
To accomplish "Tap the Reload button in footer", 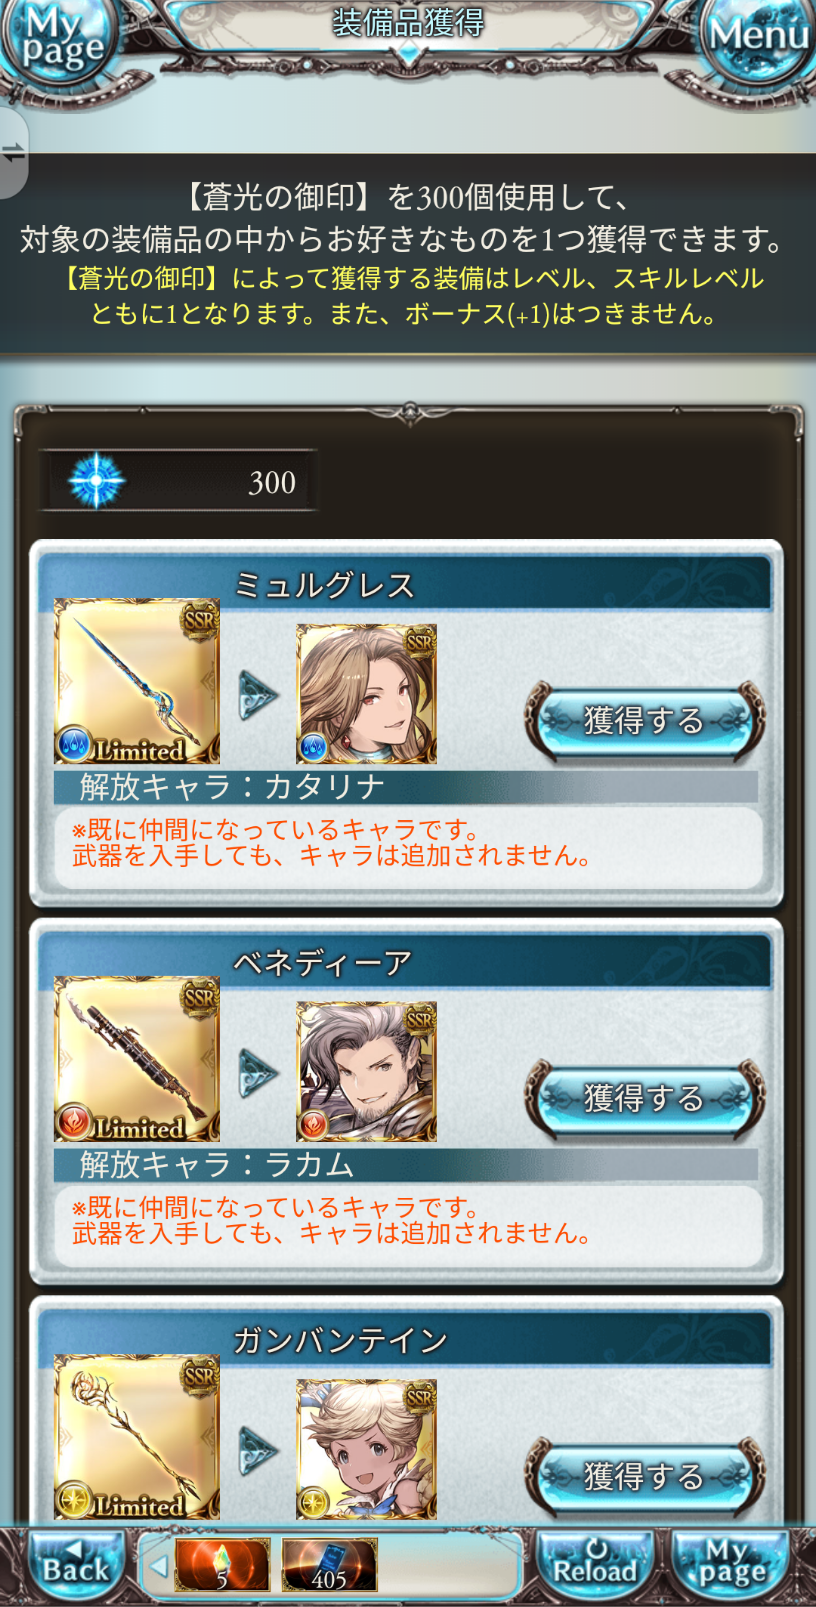I will (596, 1565).
